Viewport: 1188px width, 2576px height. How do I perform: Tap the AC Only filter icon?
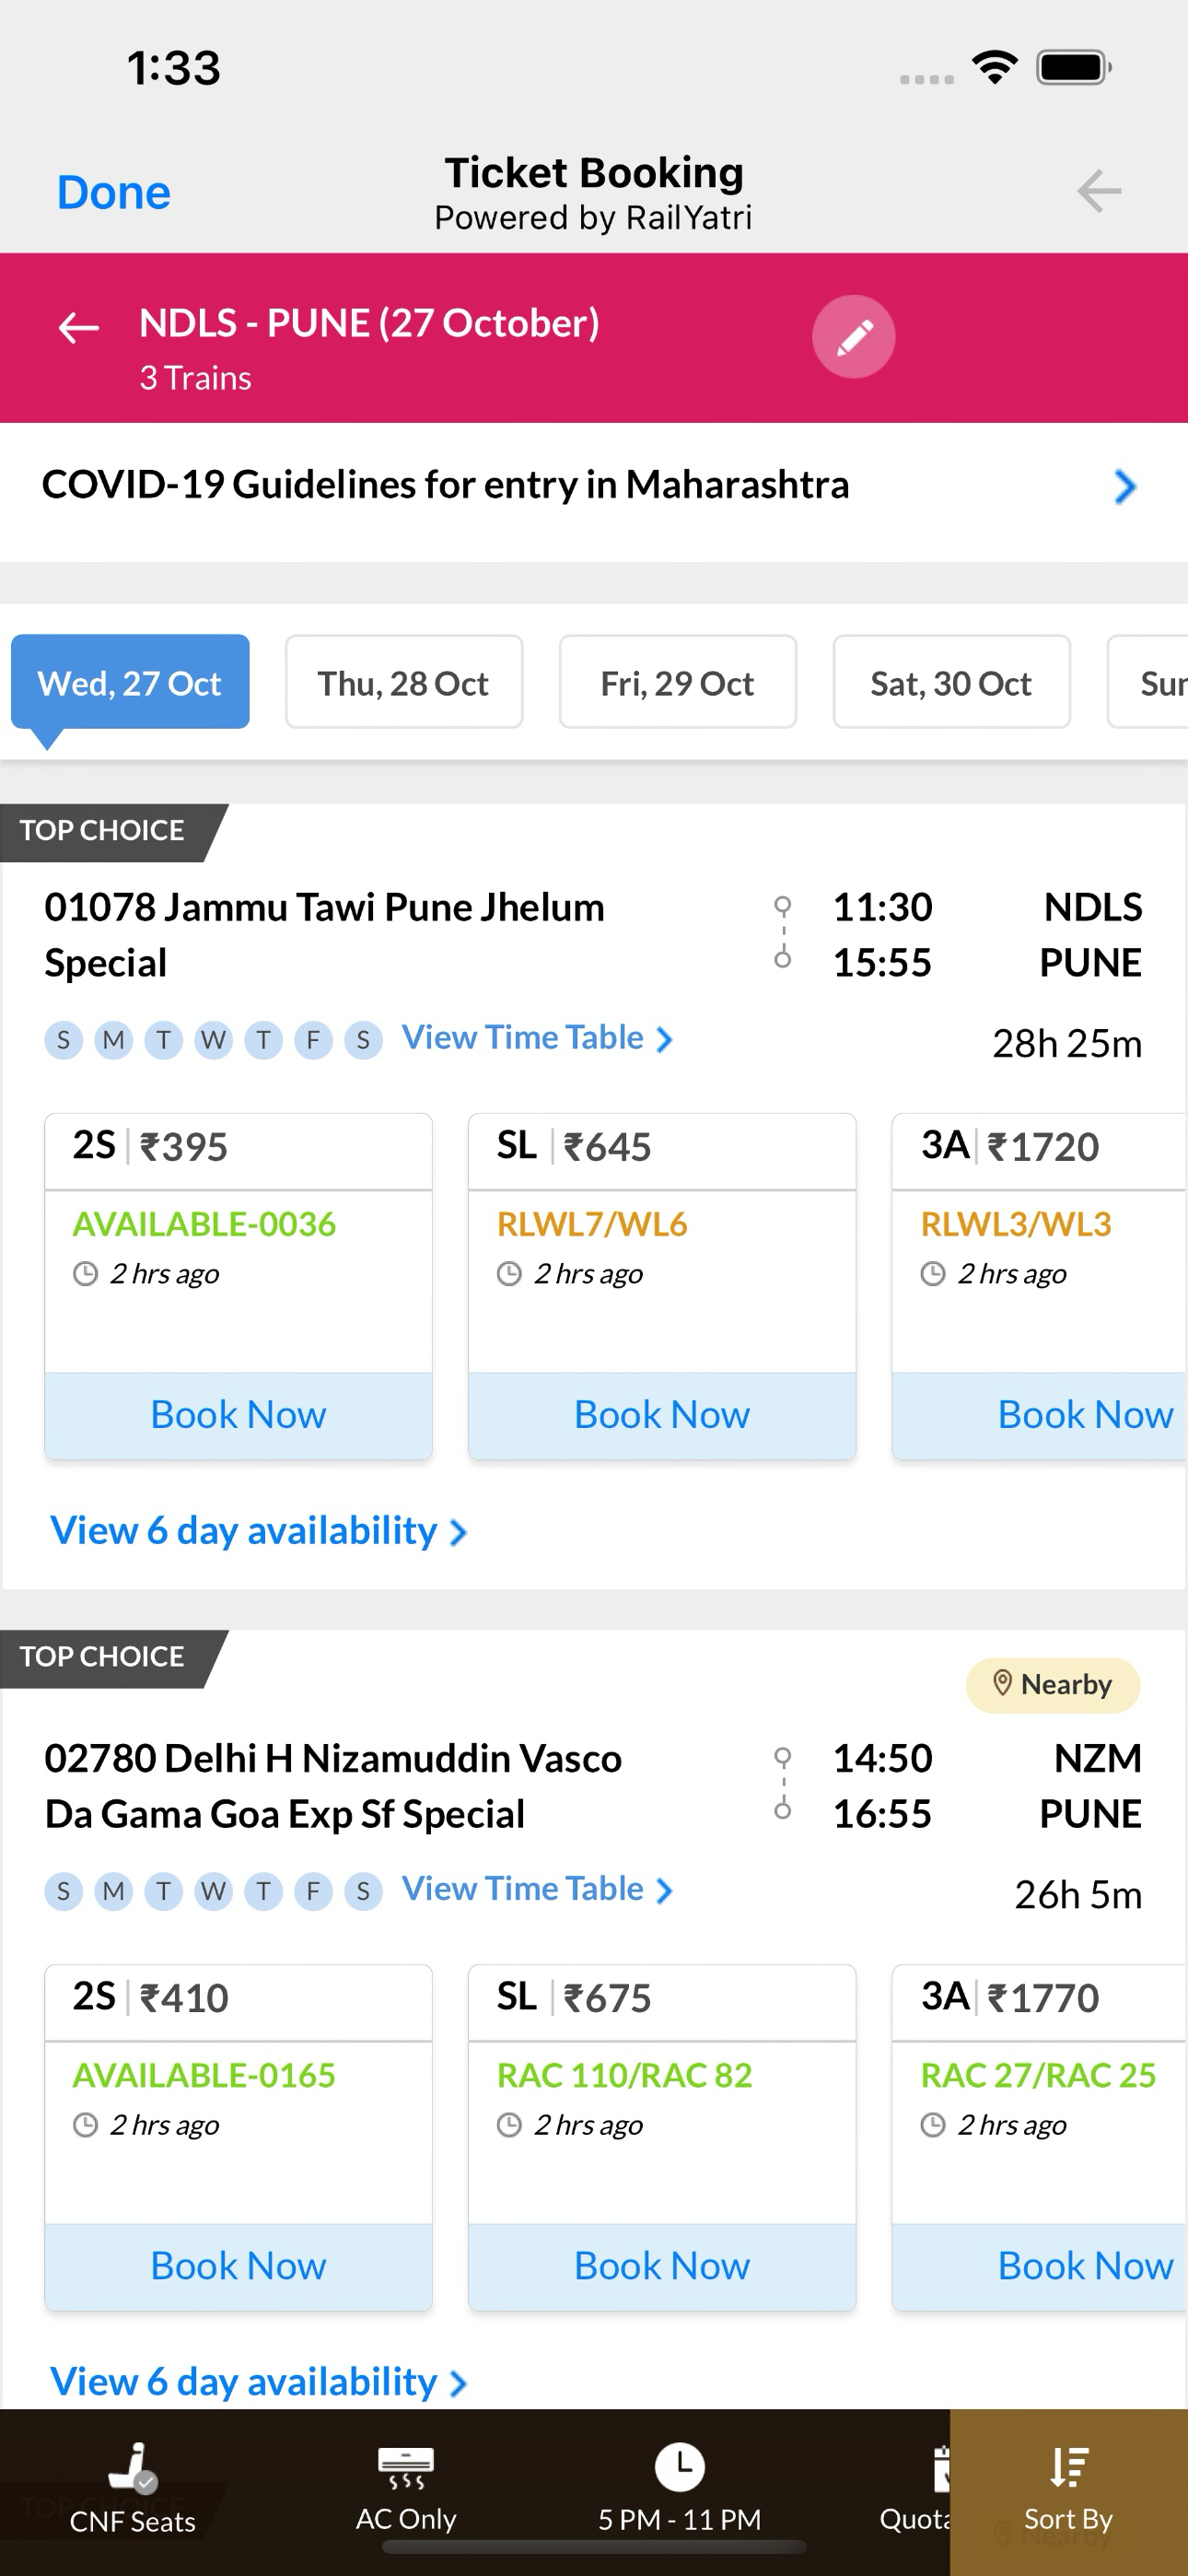pyautogui.click(x=405, y=2468)
